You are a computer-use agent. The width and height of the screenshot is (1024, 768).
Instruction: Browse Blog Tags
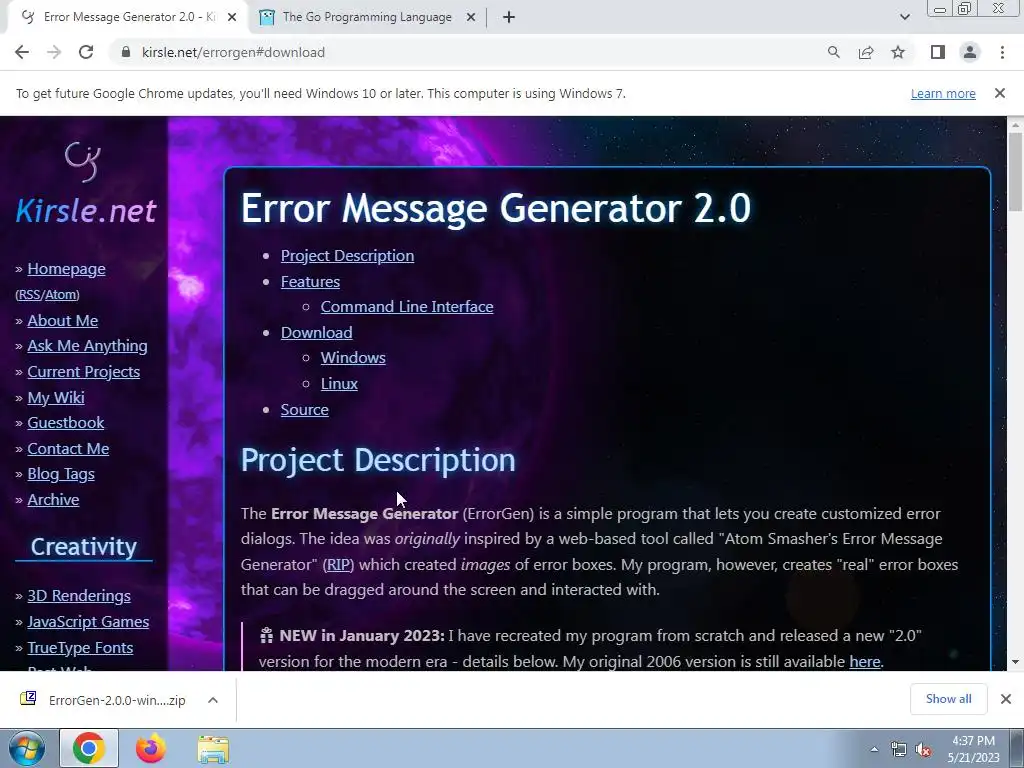click(x=61, y=473)
